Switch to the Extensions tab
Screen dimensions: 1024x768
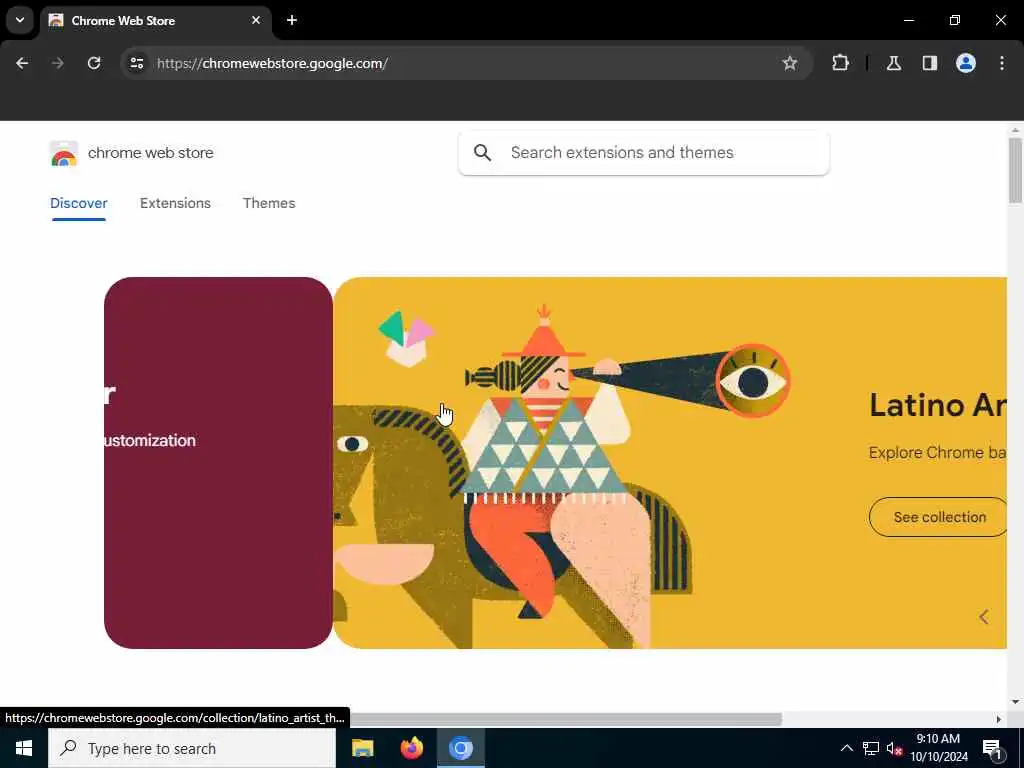[x=175, y=203]
